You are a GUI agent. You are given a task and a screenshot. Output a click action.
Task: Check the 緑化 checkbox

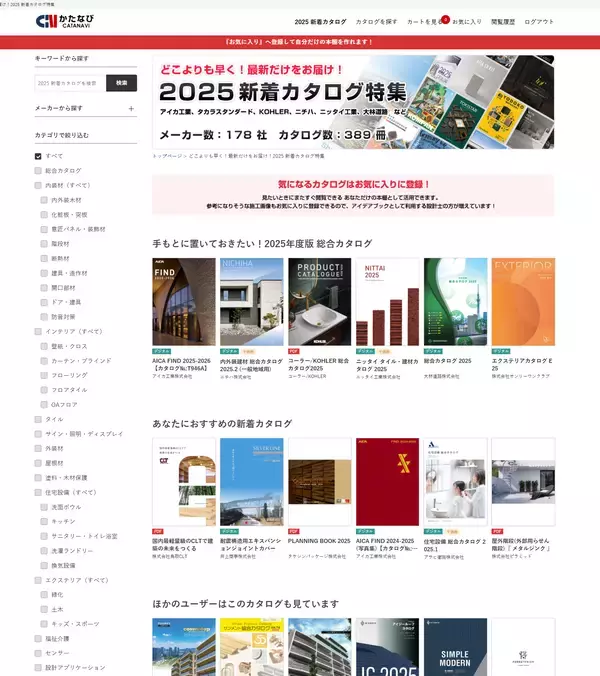click(44, 595)
